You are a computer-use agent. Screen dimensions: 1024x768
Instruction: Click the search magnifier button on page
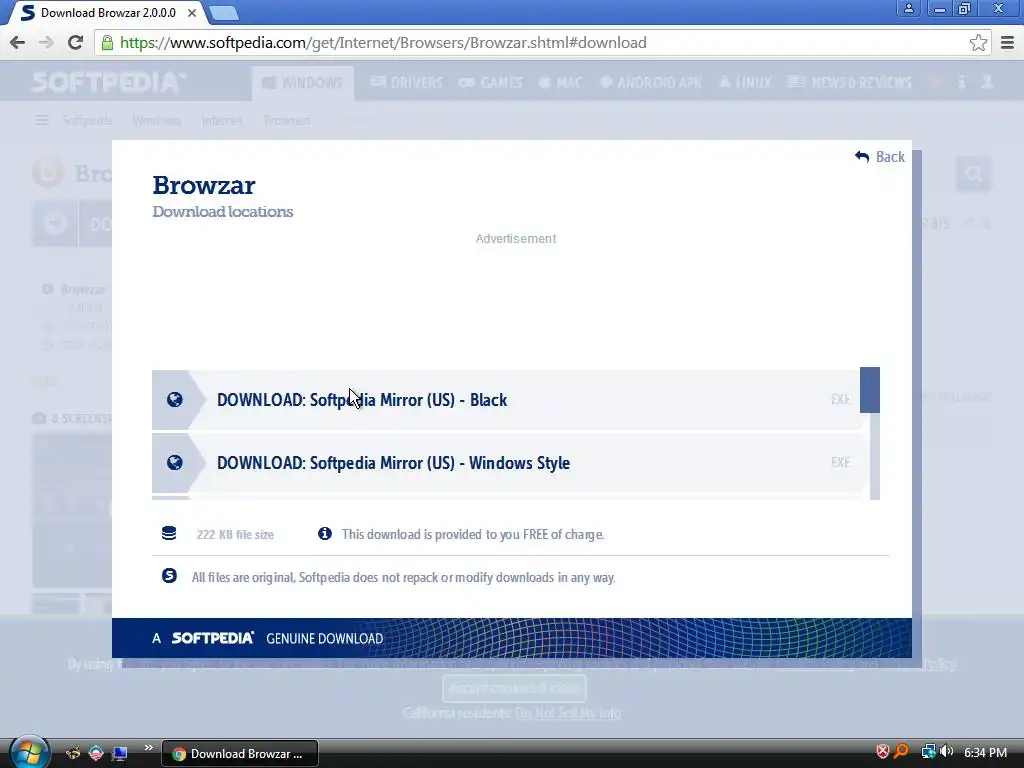tap(974, 174)
